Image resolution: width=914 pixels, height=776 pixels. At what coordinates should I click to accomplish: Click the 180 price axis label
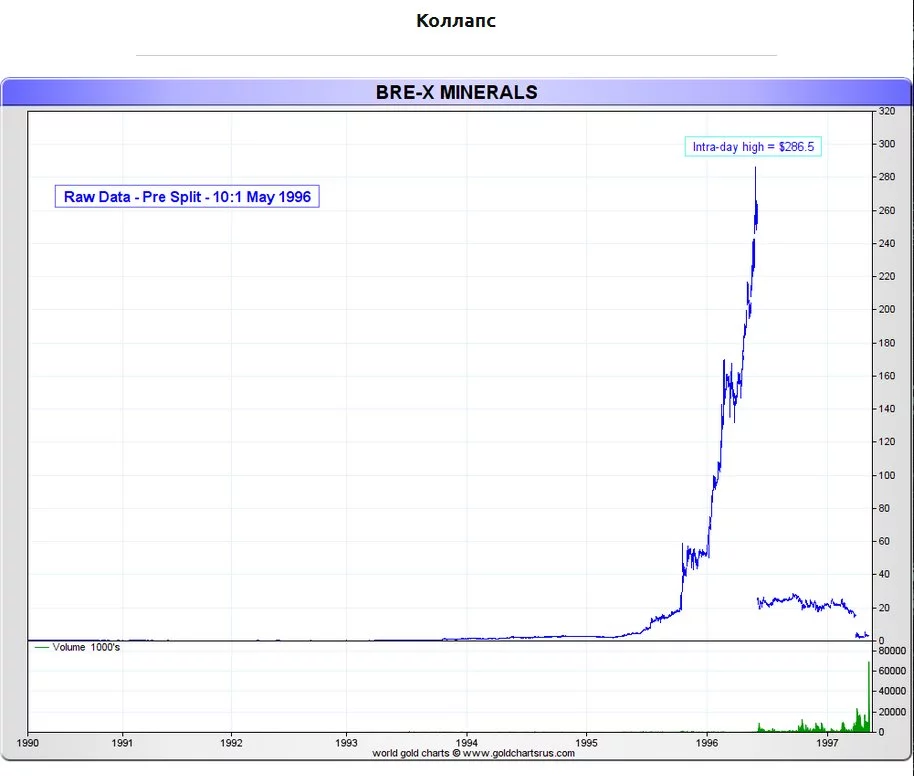click(887, 343)
